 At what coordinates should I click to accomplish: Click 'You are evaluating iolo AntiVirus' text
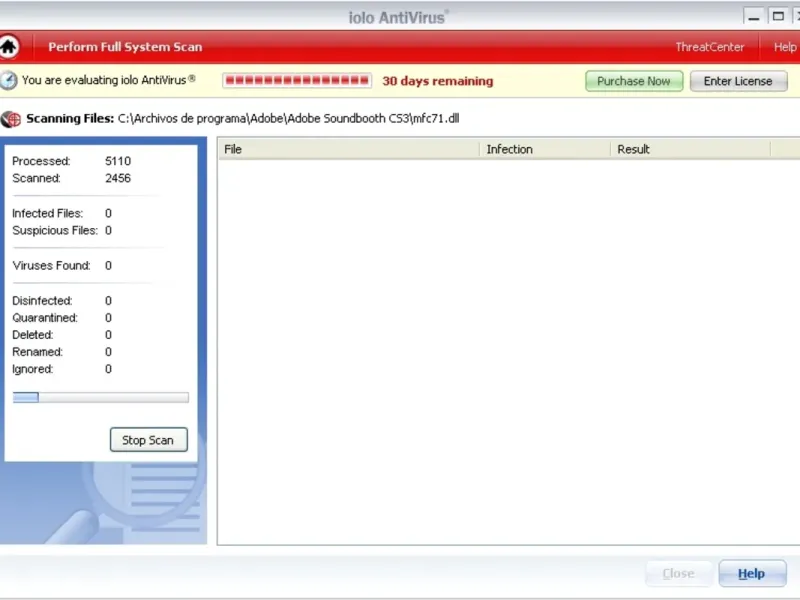[x=109, y=80]
